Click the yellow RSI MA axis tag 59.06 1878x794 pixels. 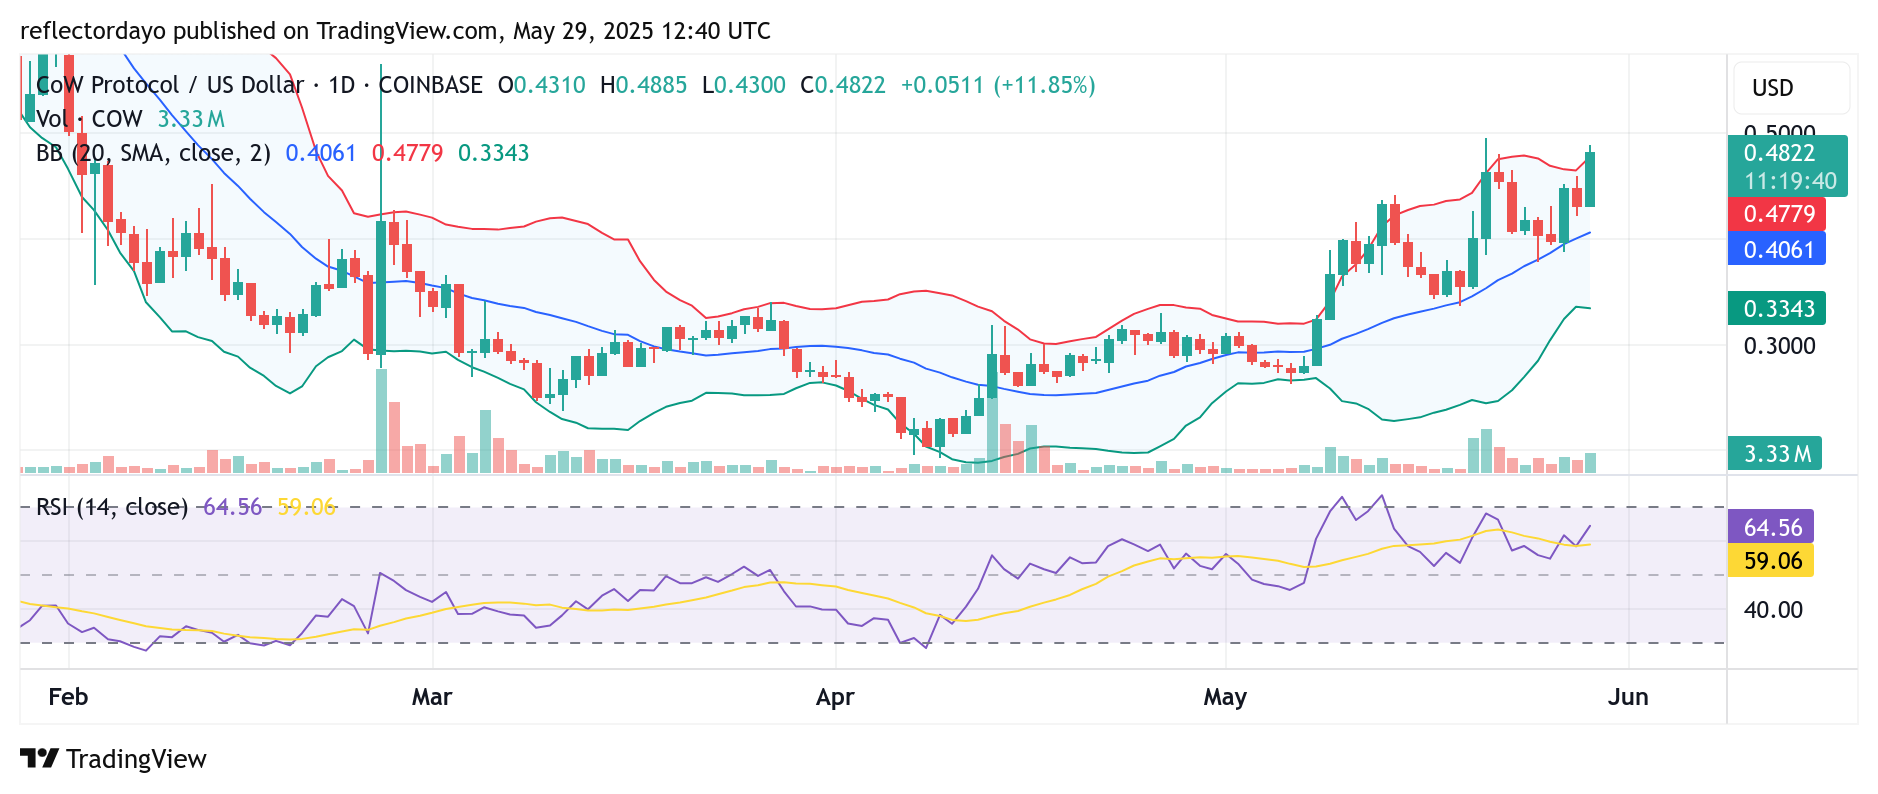tap(1771, 560)
